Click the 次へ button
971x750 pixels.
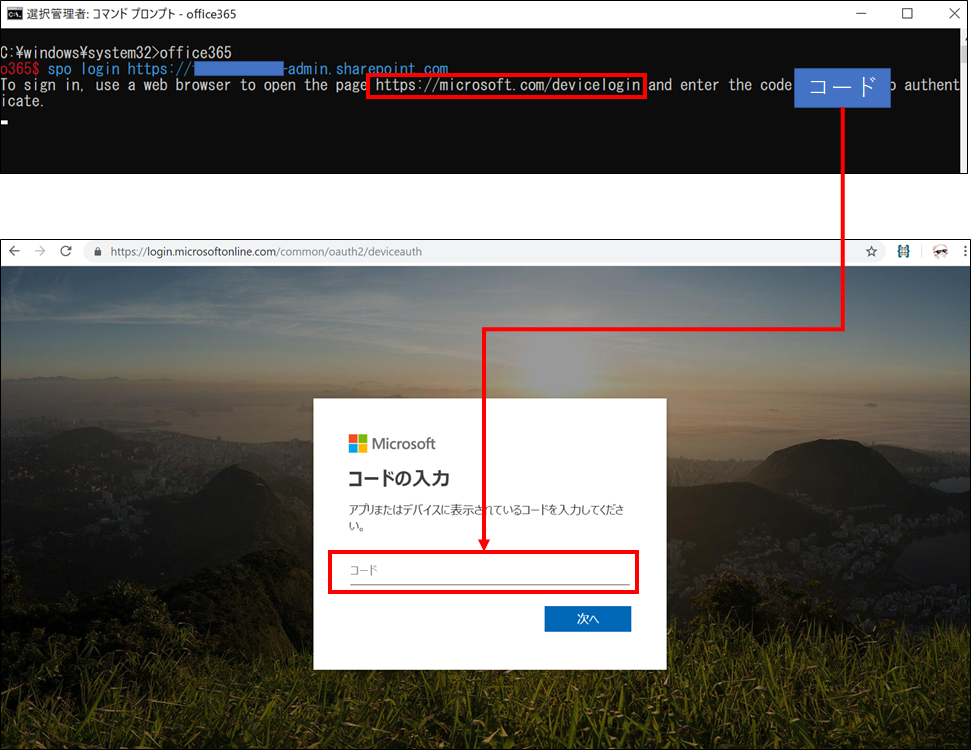coord(588,619)
